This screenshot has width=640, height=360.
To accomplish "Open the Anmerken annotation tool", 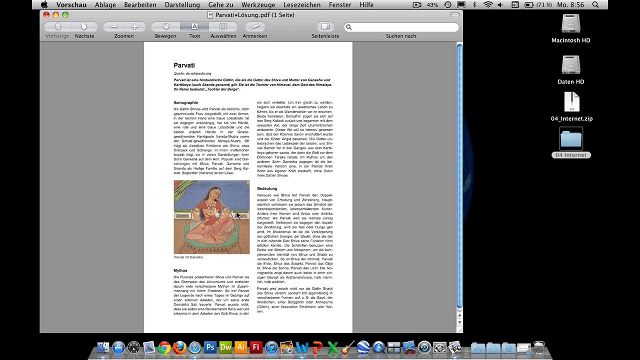I will tap(255, 27).
